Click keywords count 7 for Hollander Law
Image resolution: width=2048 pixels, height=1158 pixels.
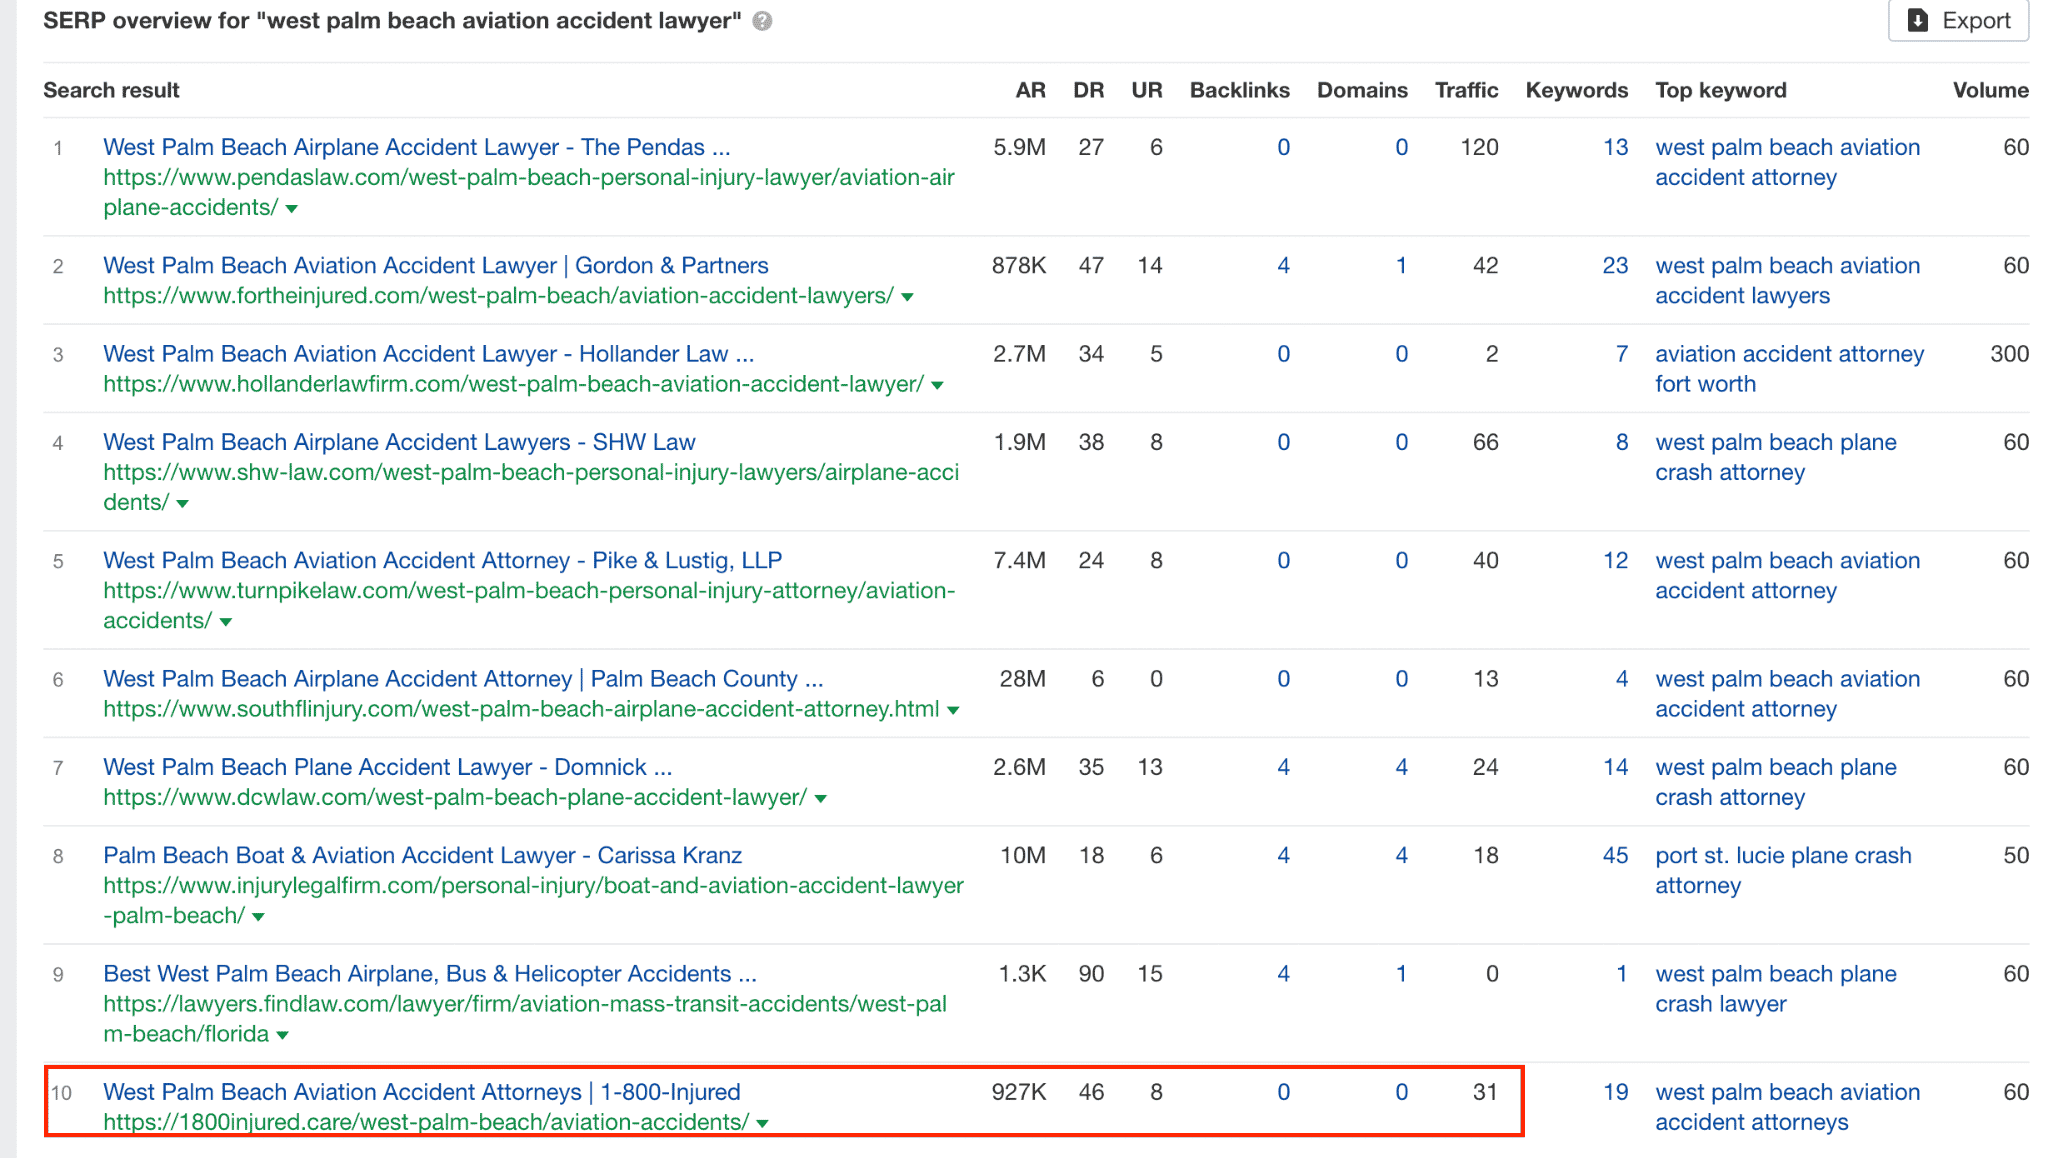[1621, 353]
